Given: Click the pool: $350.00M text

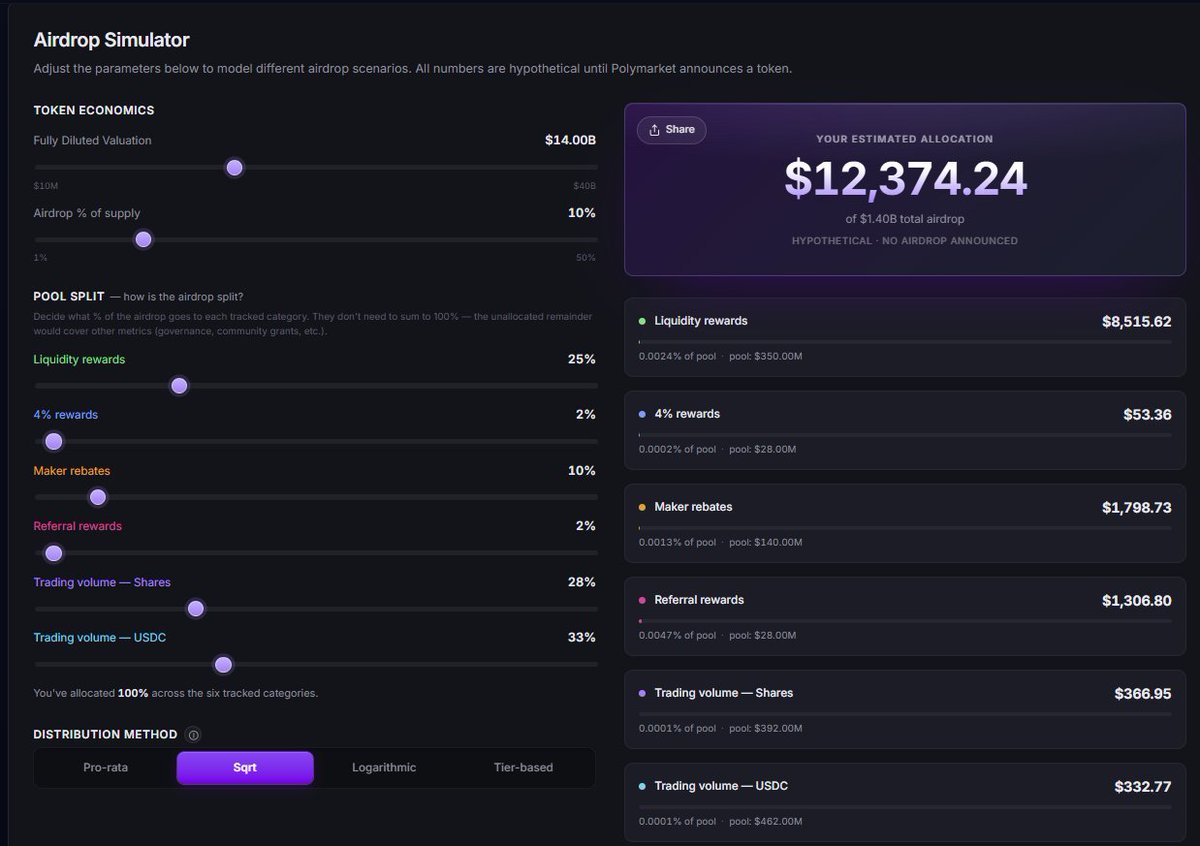Looking at the screenshot, I should click(x=766, y=356).
